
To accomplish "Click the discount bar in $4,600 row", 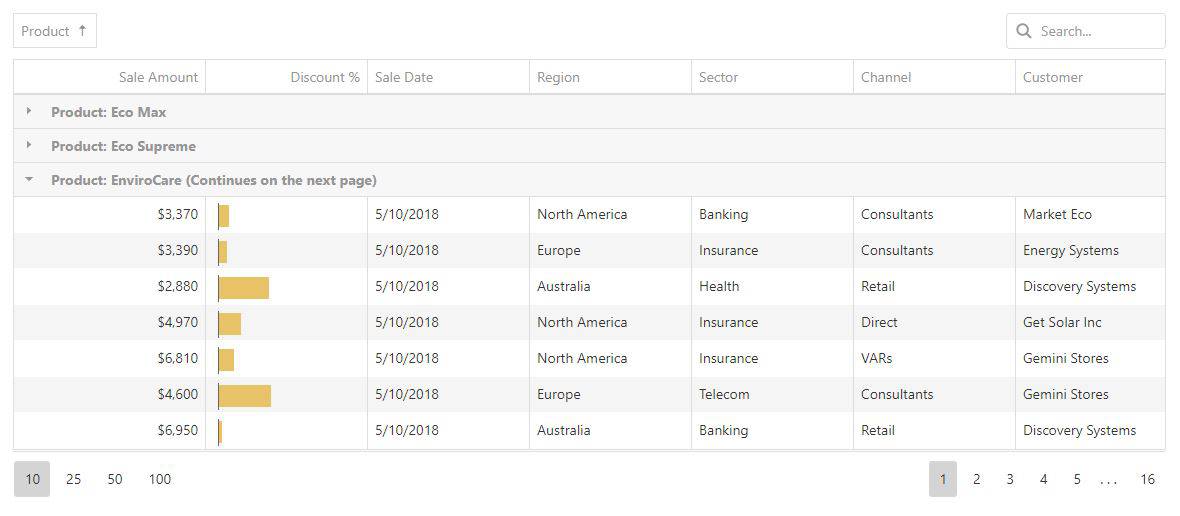I will [x=245, y=396].
